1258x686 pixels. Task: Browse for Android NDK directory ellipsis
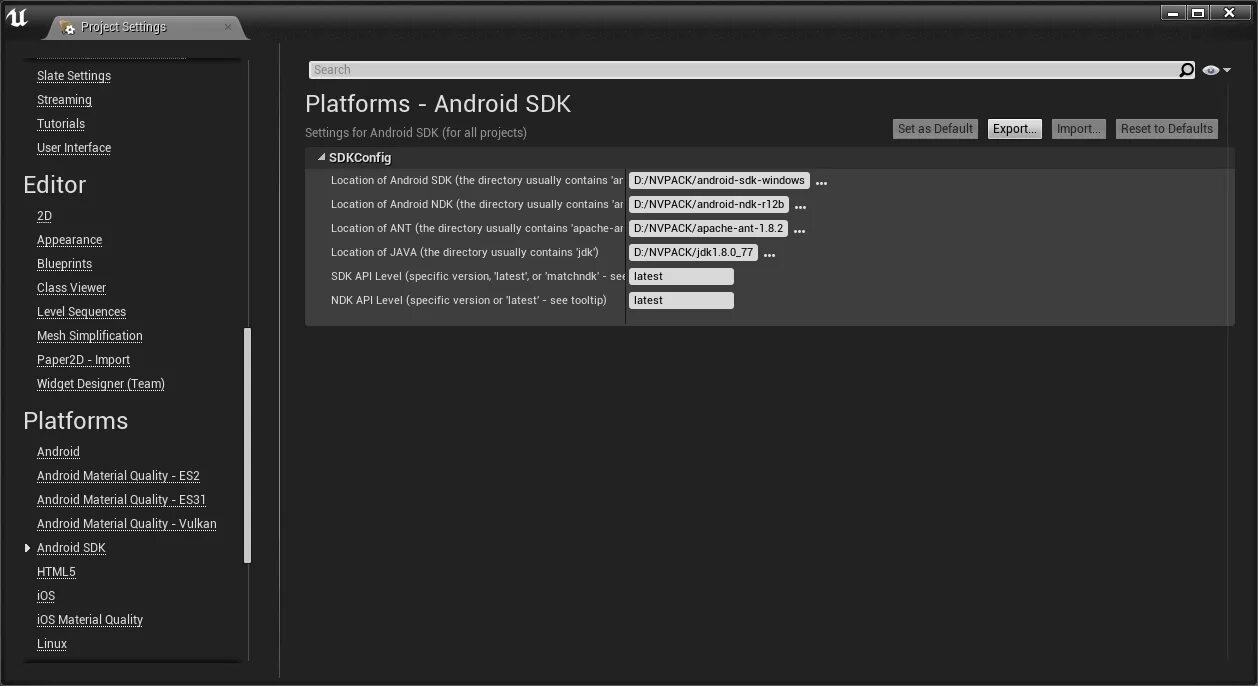tap(800, 206)
